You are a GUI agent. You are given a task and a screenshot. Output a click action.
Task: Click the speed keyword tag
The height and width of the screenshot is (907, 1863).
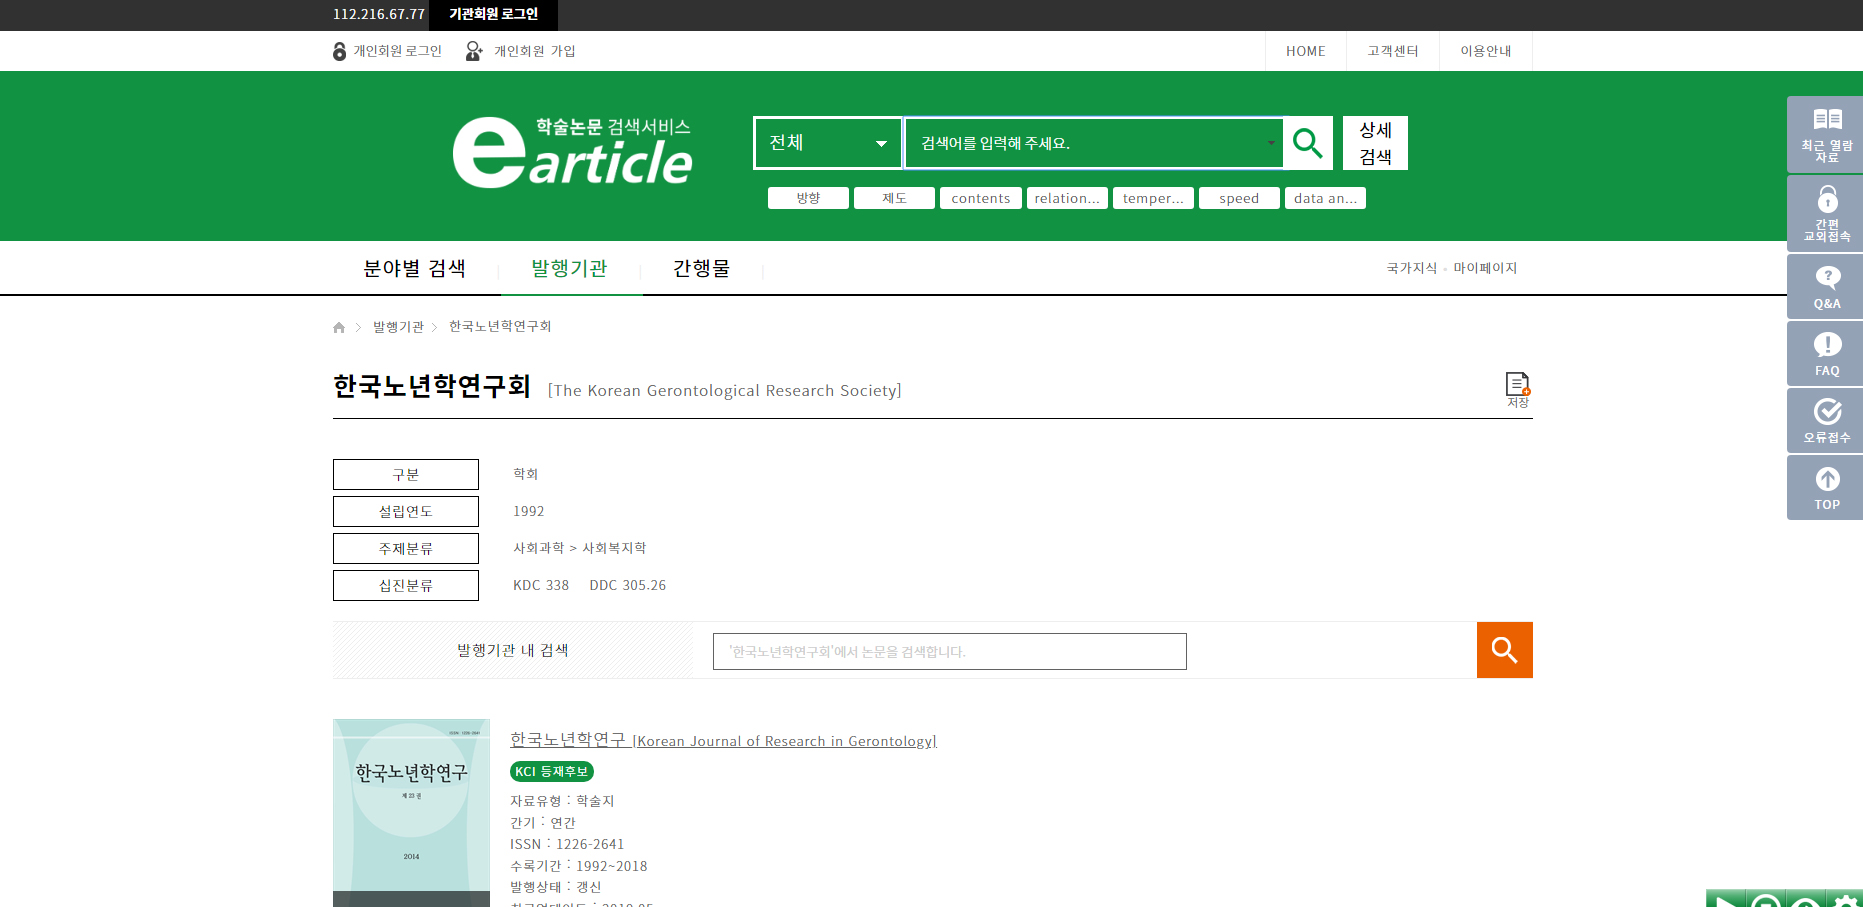pos(1239,198)
